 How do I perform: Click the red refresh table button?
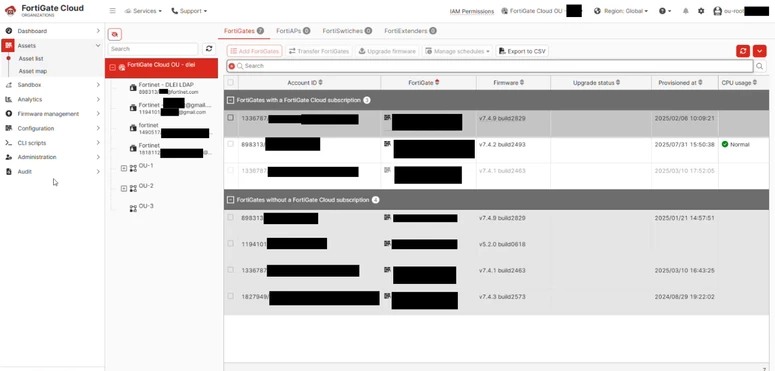pos(743,51)
